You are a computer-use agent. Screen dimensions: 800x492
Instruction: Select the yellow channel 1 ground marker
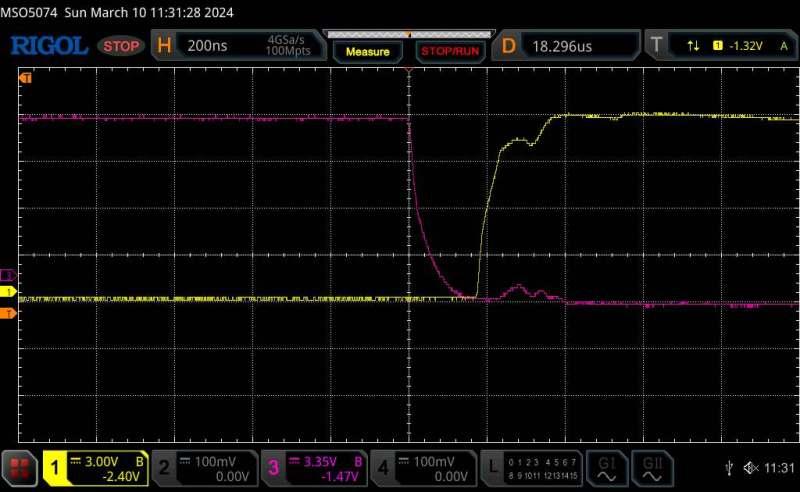(x=9, y=292)
